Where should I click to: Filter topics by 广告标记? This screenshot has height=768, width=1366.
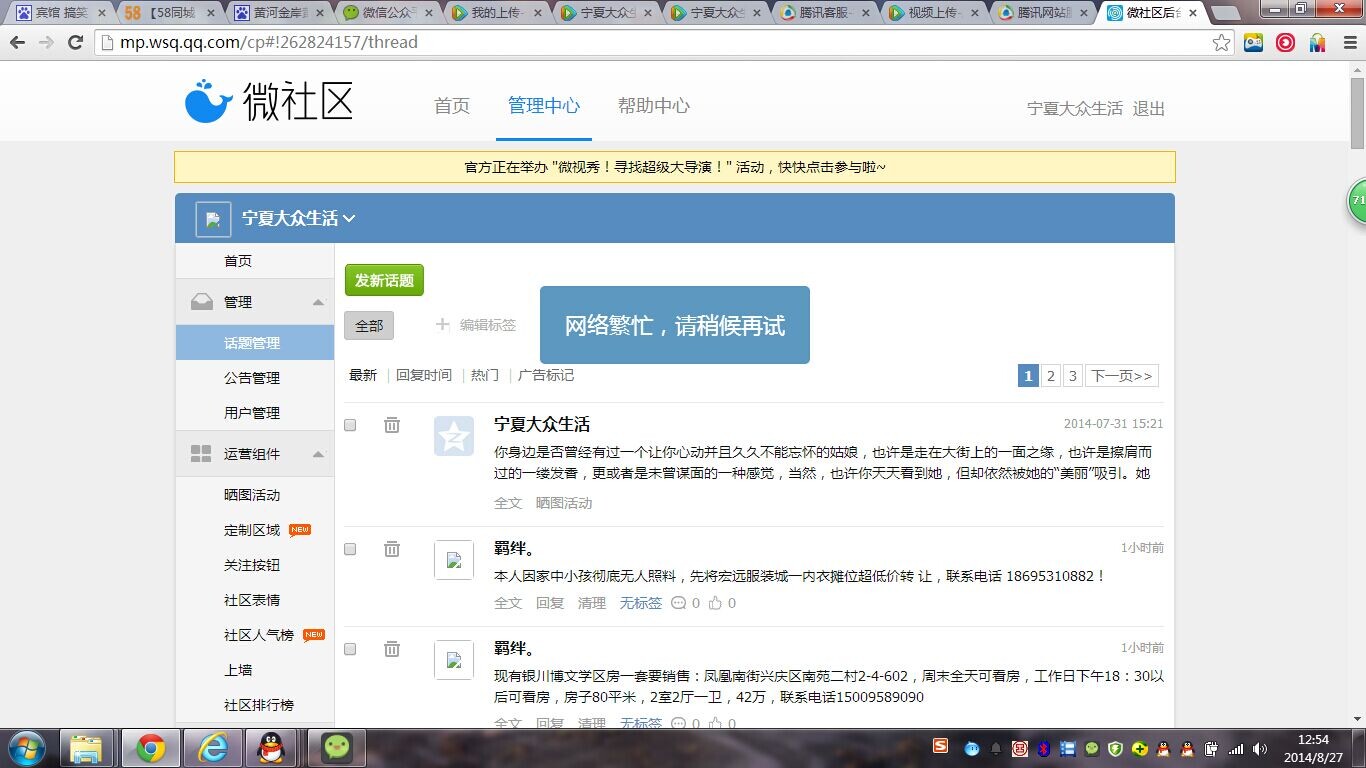546,375
